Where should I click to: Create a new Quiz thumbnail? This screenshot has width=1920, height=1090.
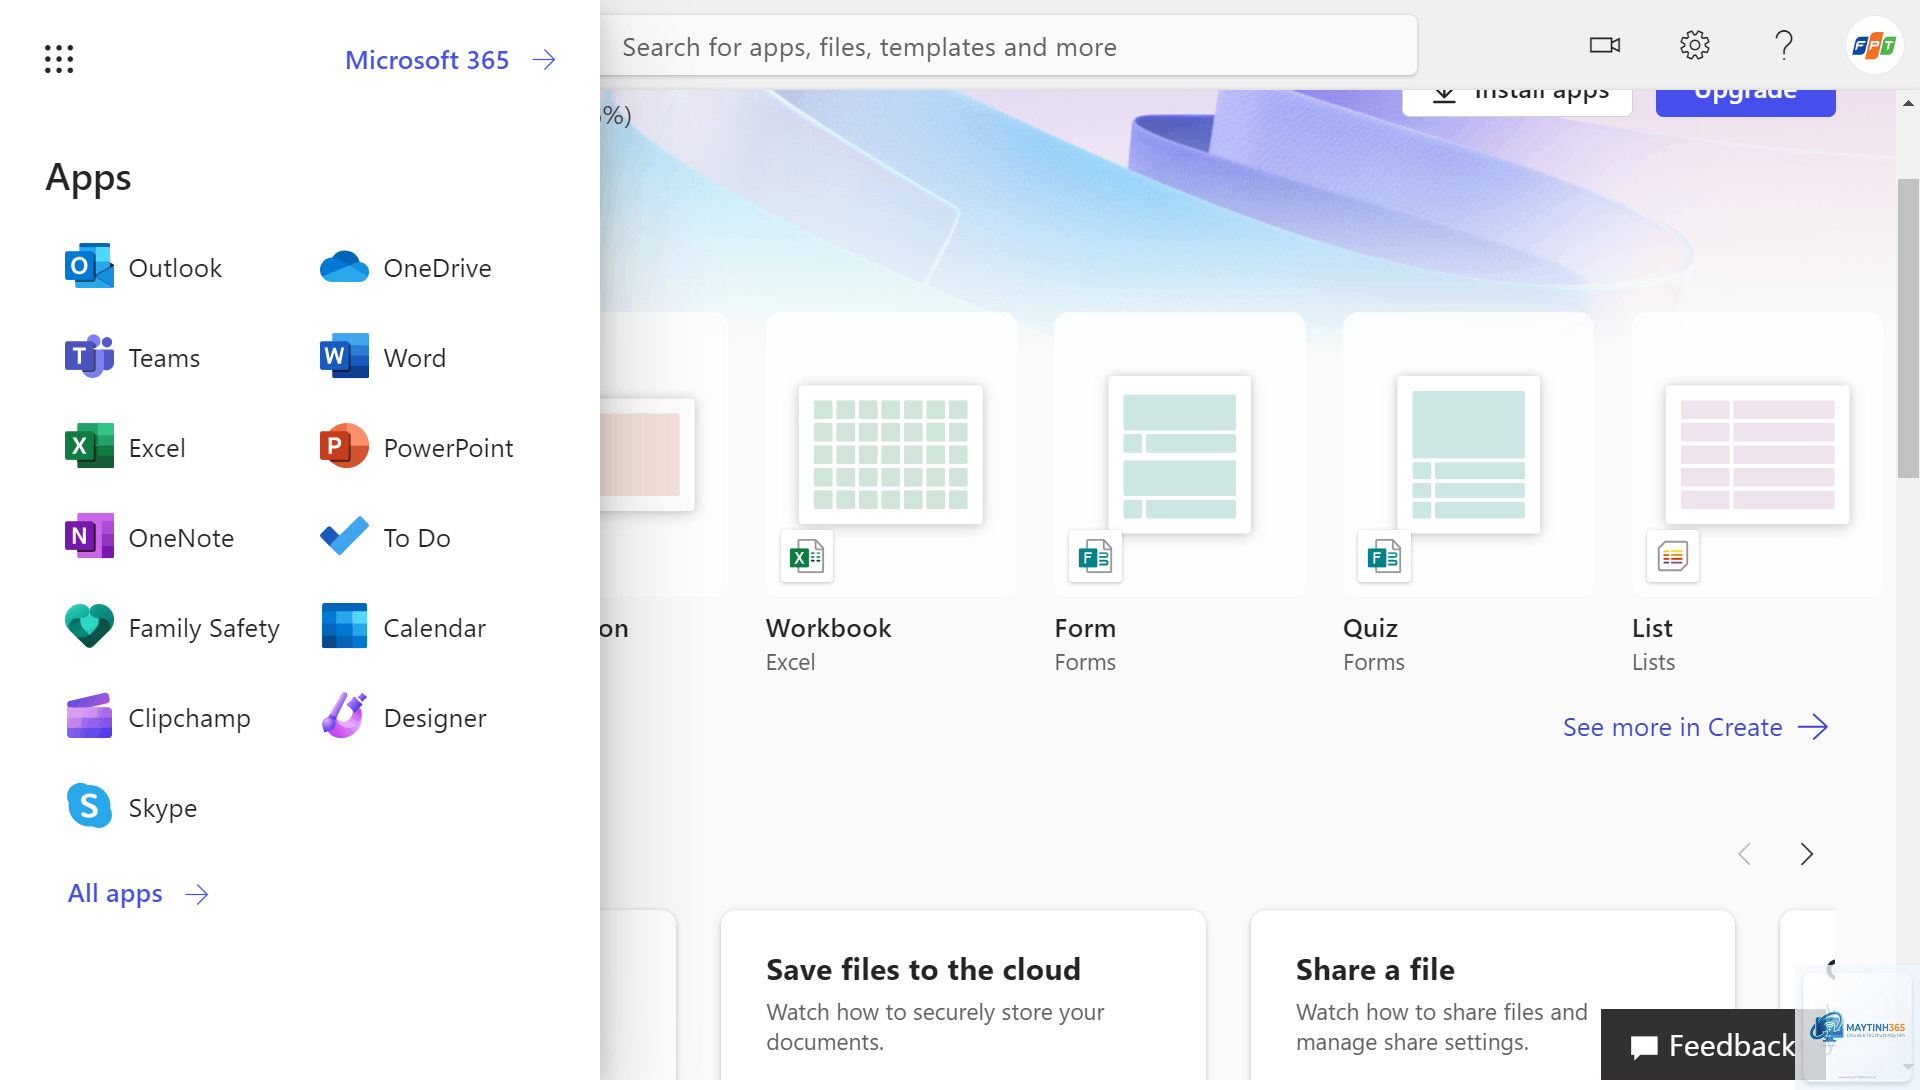click(x=1468, y=454)
